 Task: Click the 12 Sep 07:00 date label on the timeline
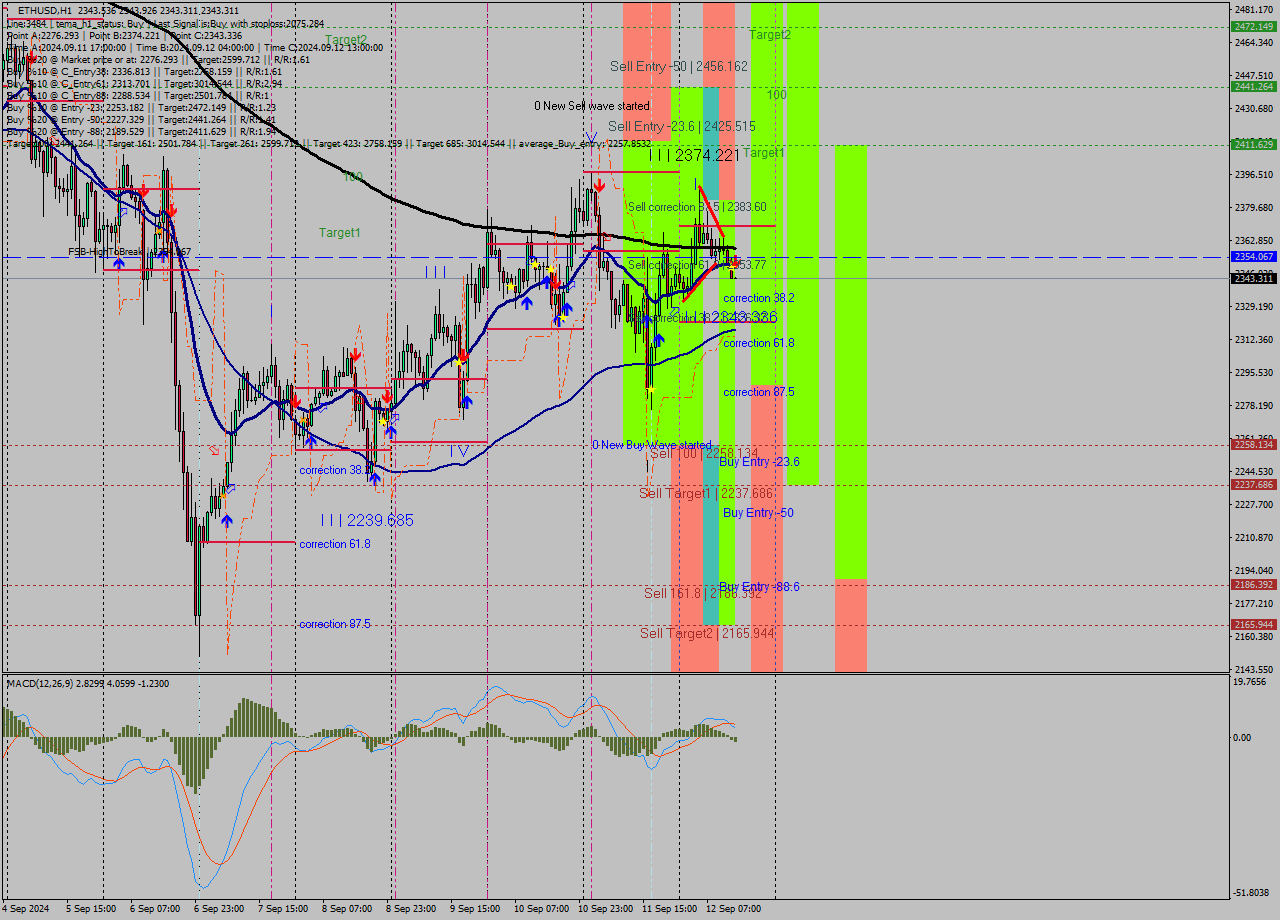click(735, 910)
